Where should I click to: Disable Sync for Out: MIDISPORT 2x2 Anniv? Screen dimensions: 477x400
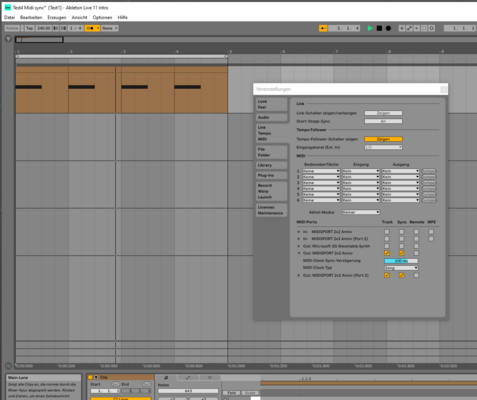pyautogui.click(x=402, y=253)
